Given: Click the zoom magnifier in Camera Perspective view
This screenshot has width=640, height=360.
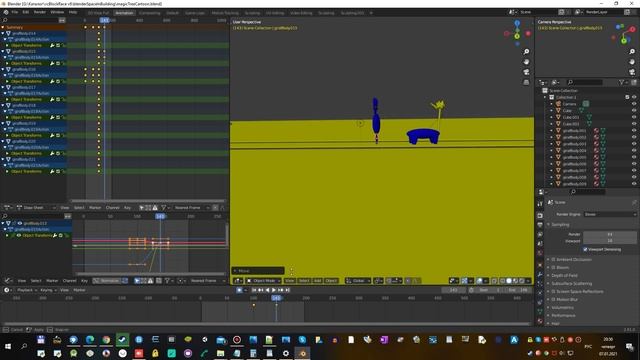Looking at the screenshot, I should click(632, 52).
